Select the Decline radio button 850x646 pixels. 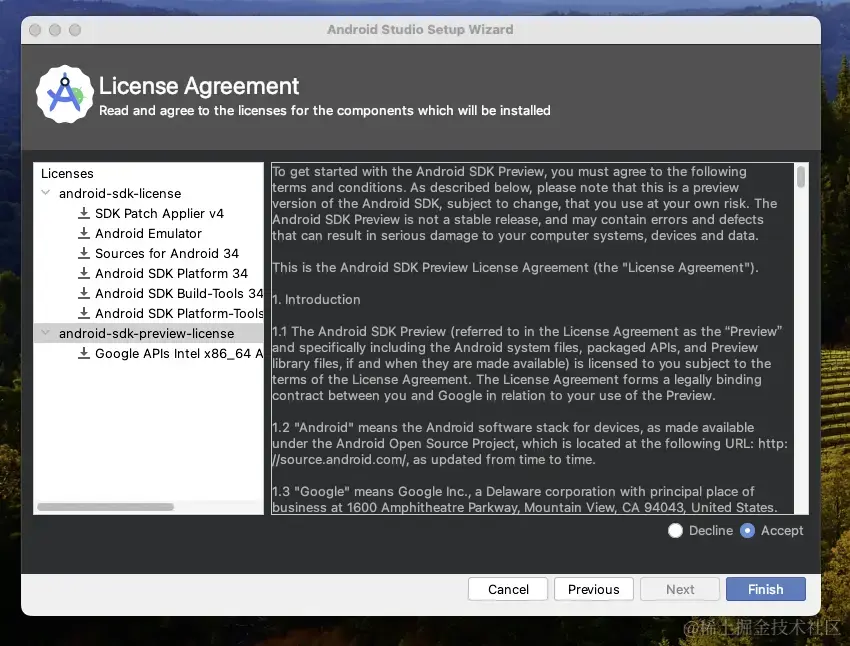(x=675, y=531)
